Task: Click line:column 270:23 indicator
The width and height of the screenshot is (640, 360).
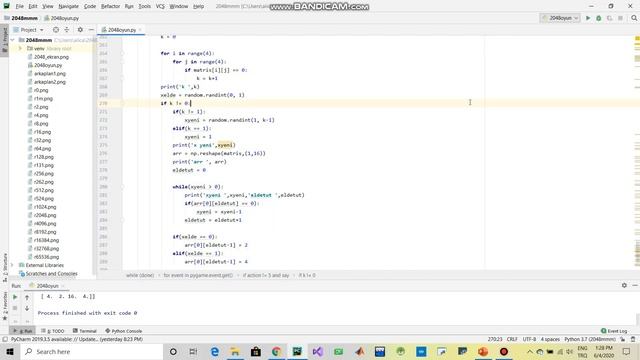Action: (495, 339)
